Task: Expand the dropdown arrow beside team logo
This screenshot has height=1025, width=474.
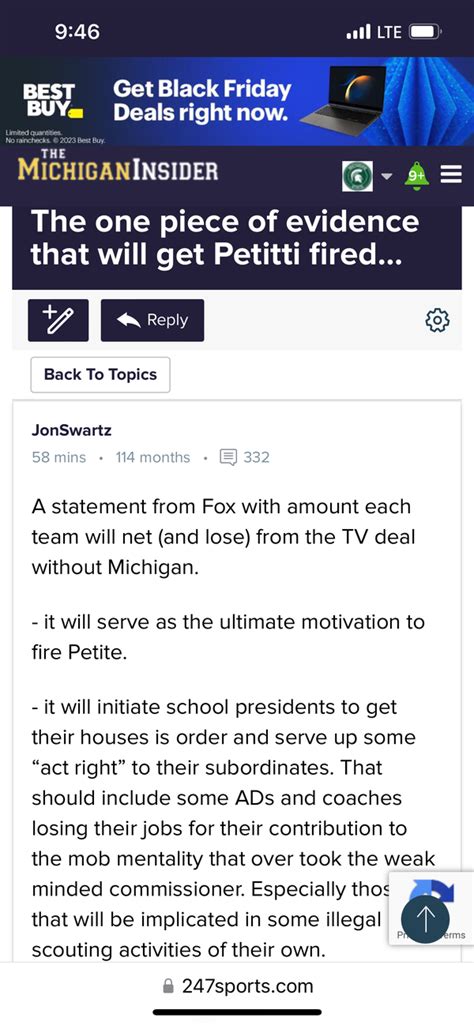Action: coord(387,176)
